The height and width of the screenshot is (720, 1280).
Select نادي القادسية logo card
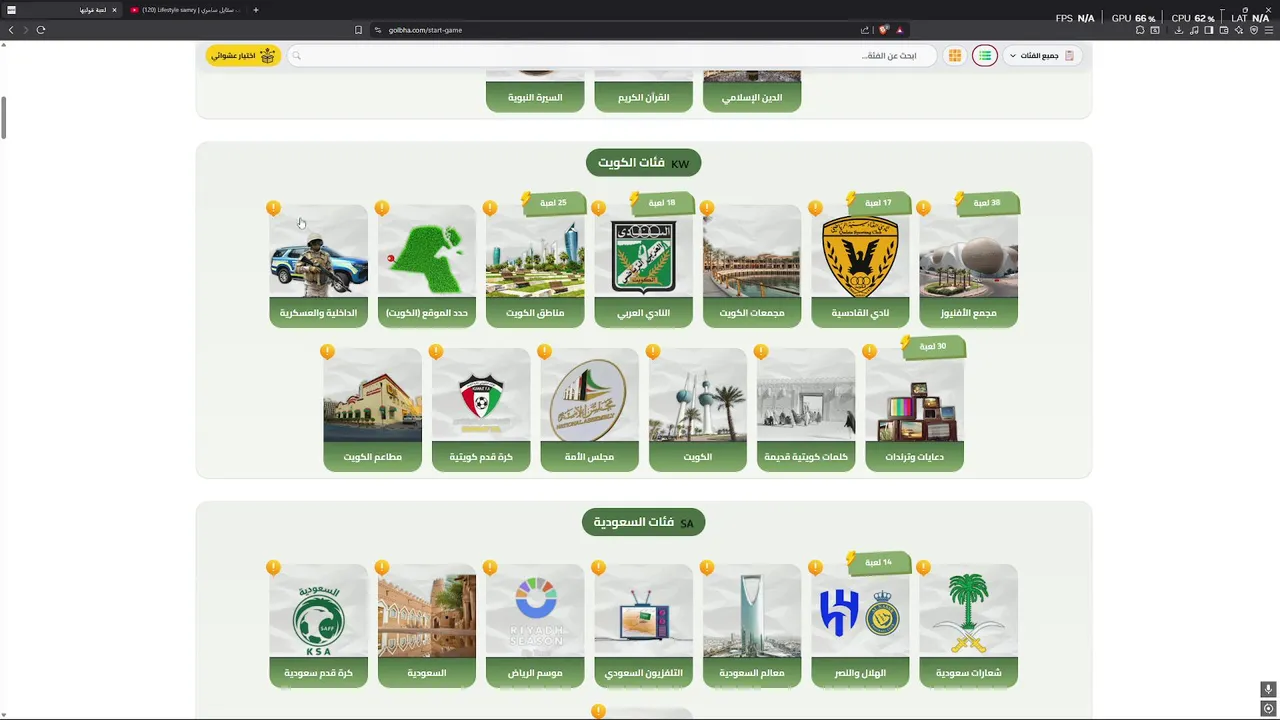coord(860,267)
